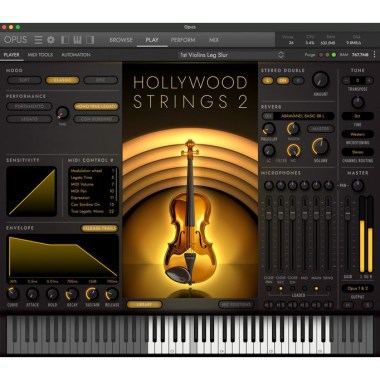Open the three-dot options menu icon

(374, 55)
